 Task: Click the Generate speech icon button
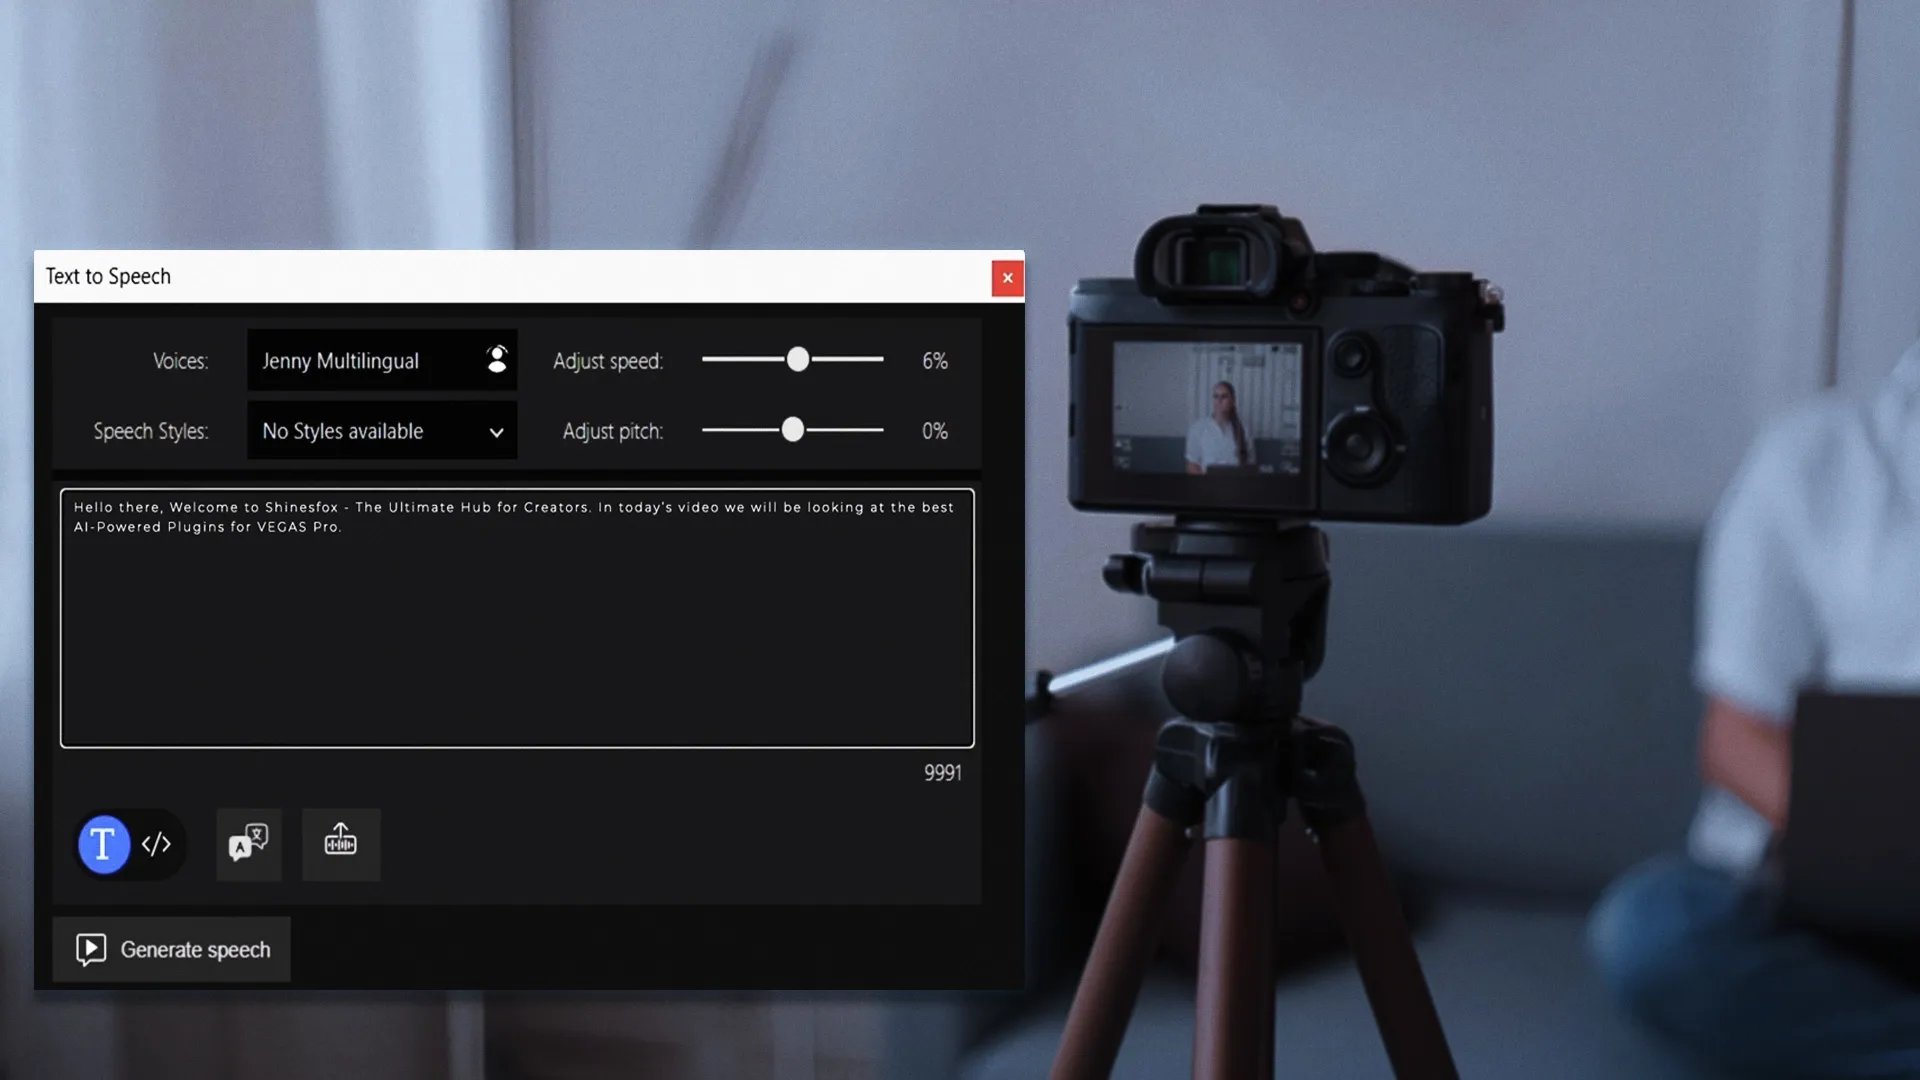point(90,949)
